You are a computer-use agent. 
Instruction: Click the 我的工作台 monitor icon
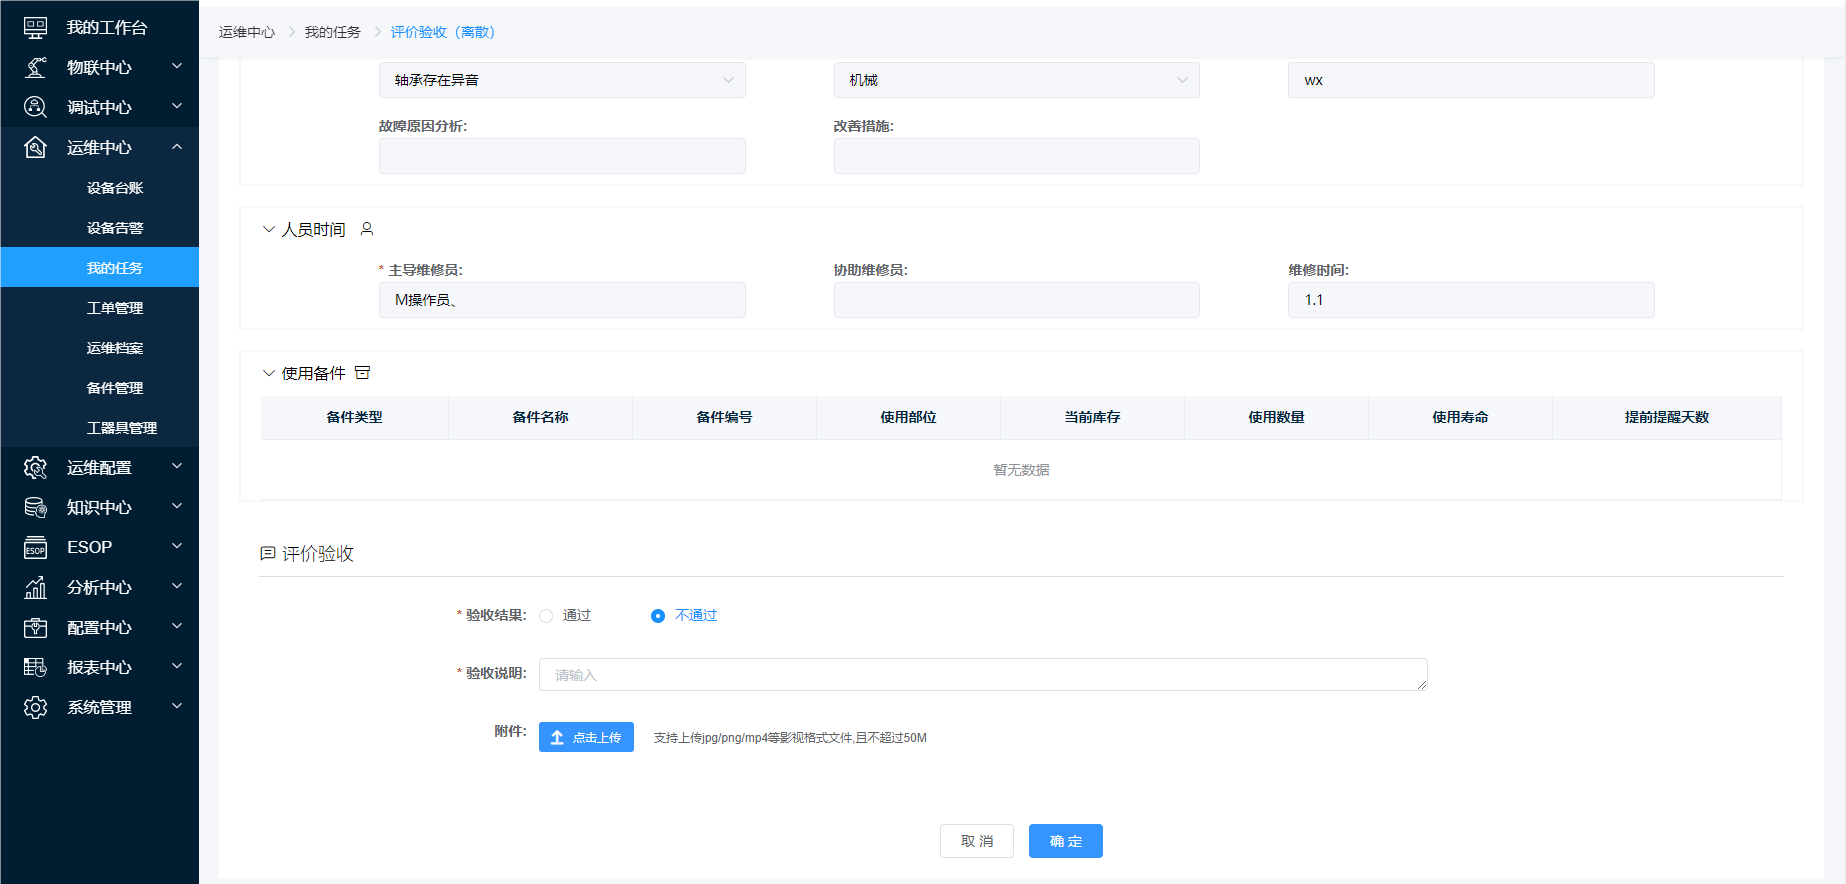(35, 28)
